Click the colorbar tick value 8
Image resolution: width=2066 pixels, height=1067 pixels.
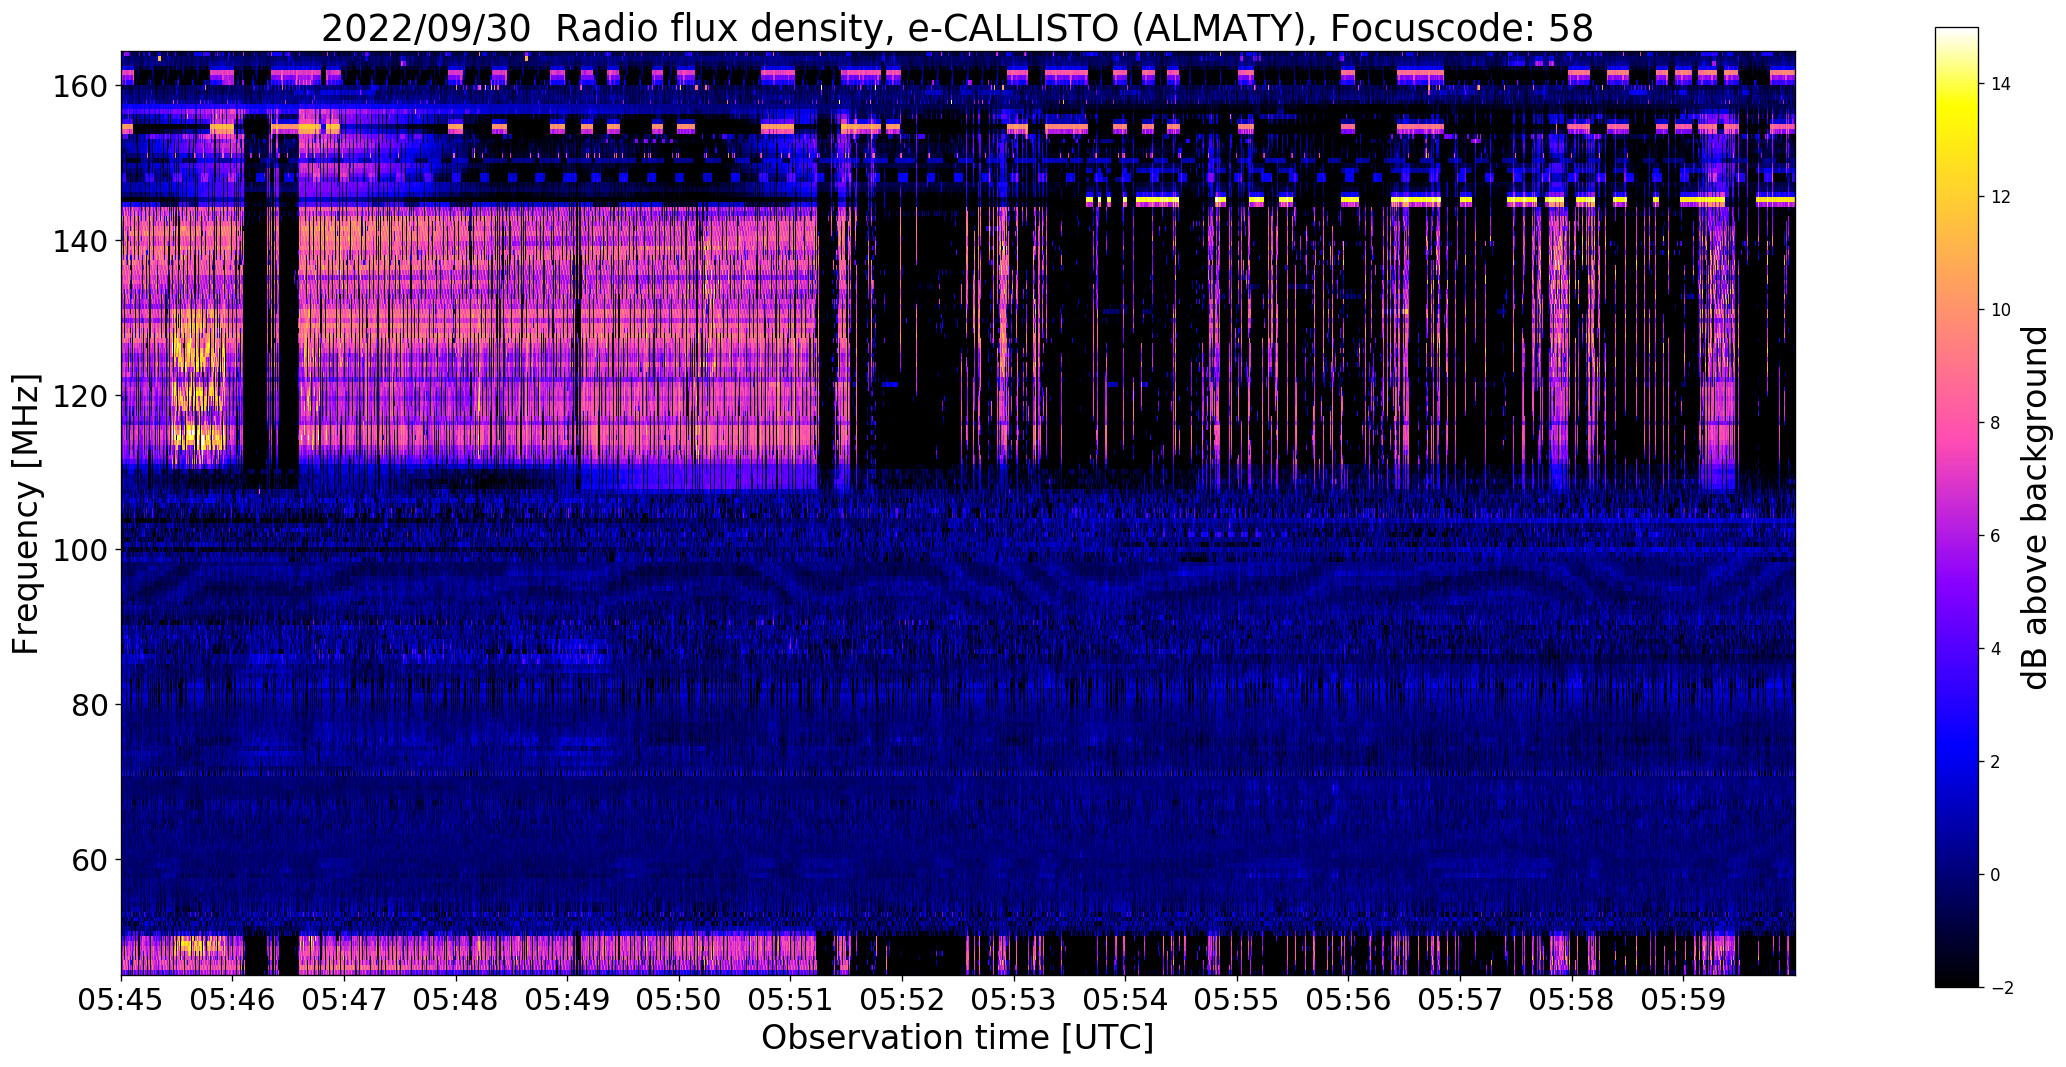(1995, 423)
